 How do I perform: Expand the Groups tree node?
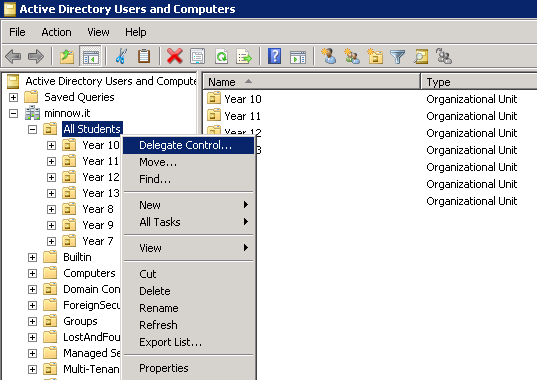(x=33, y=321)
